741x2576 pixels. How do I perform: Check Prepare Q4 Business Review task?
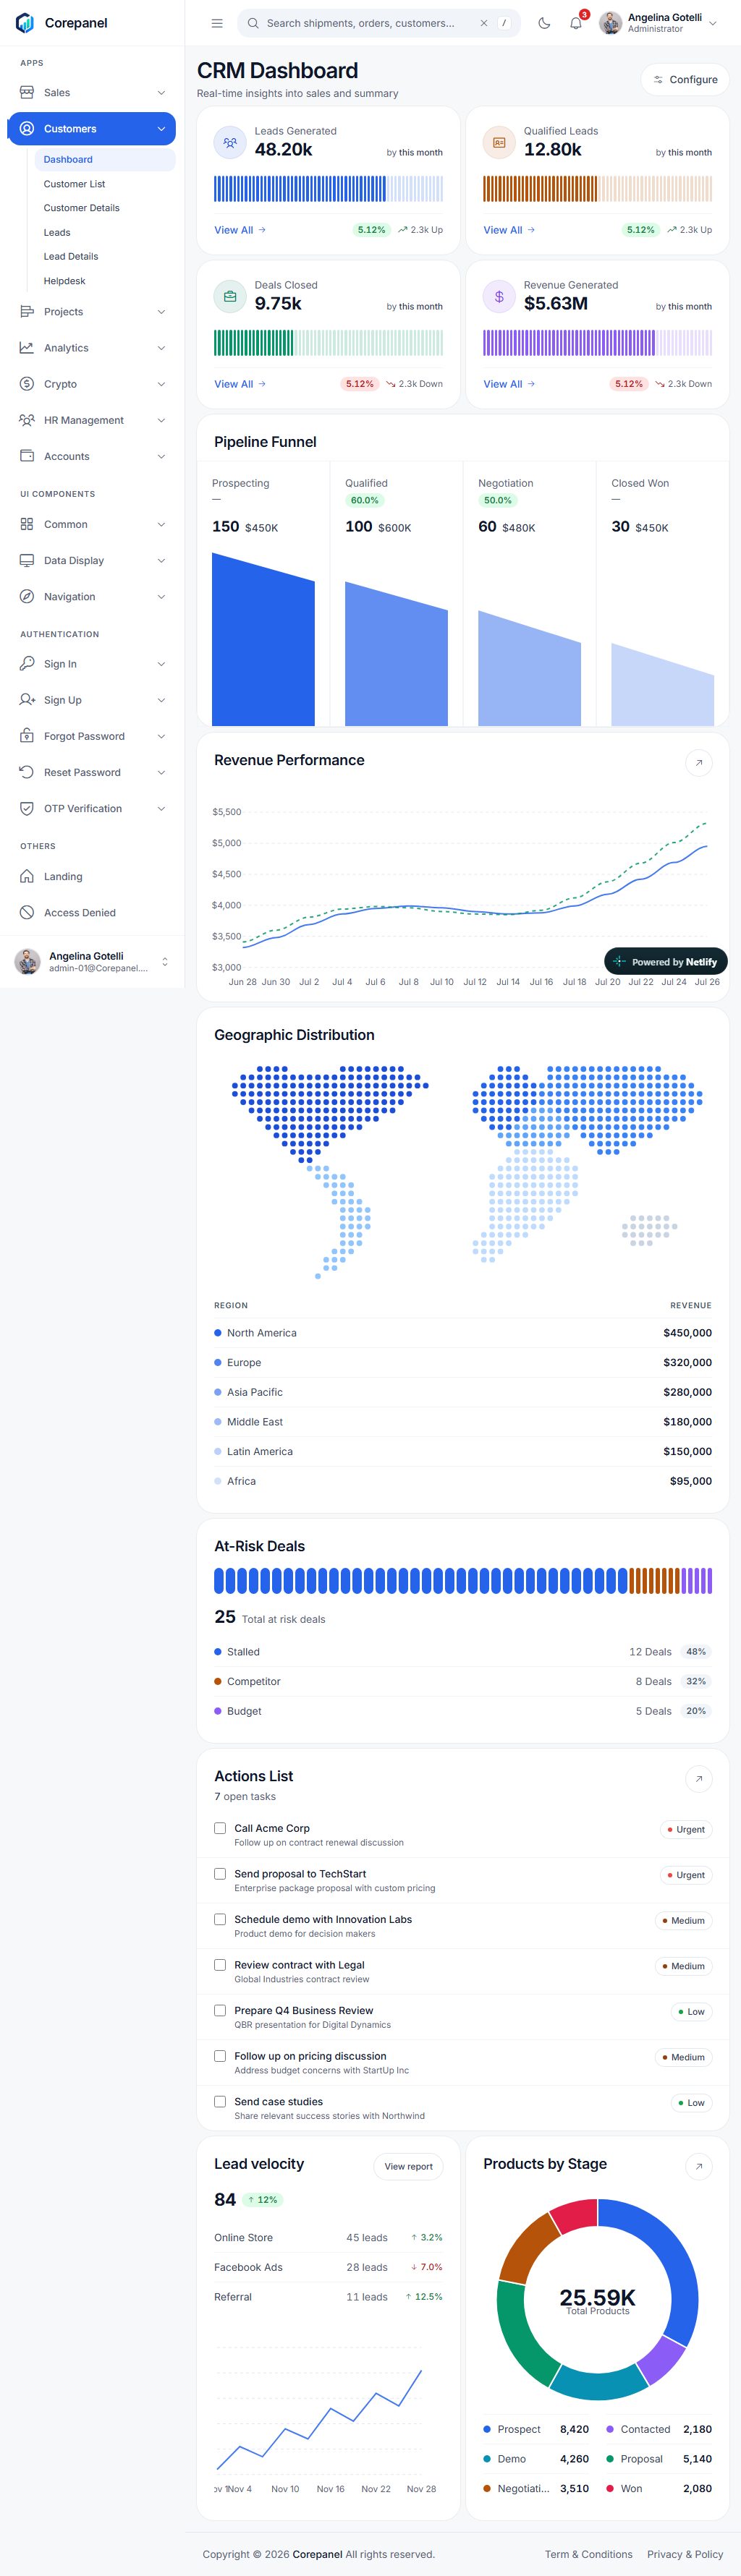[x=220, y=2011]
